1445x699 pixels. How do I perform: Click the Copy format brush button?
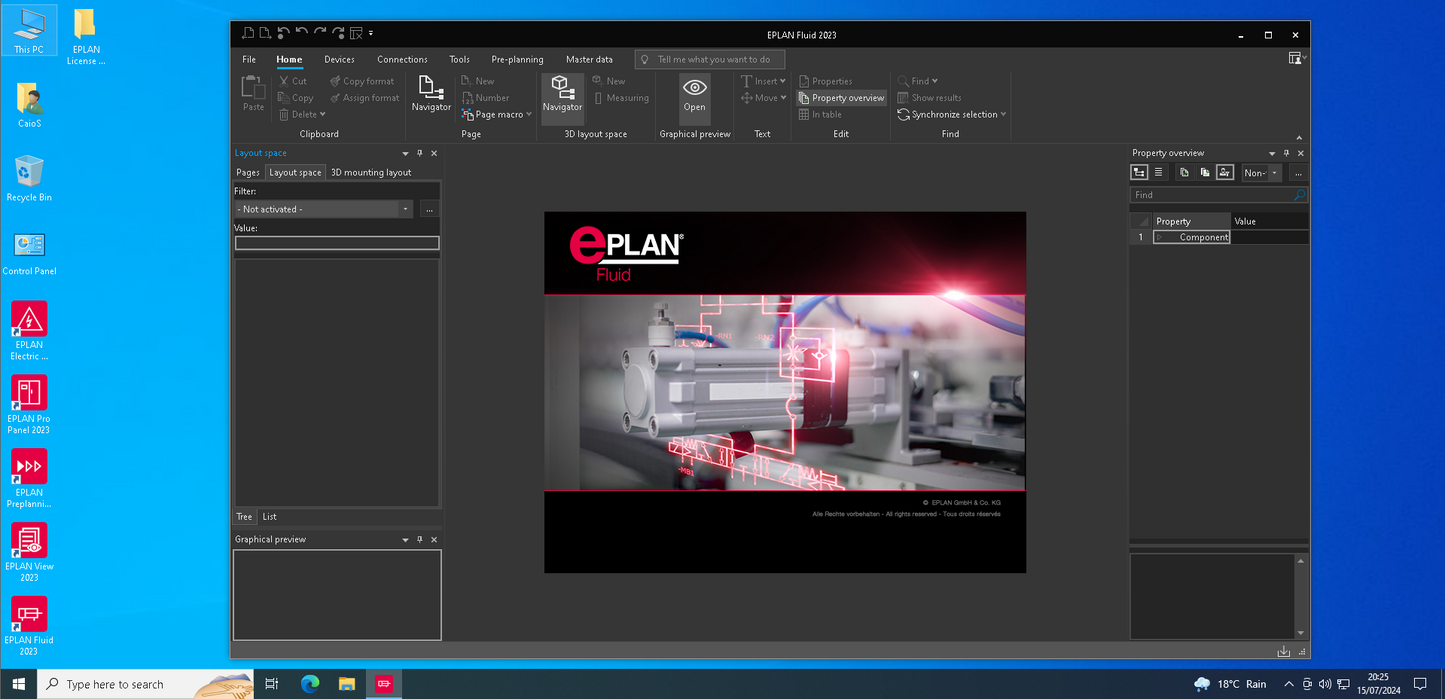(x=362, y=81)
